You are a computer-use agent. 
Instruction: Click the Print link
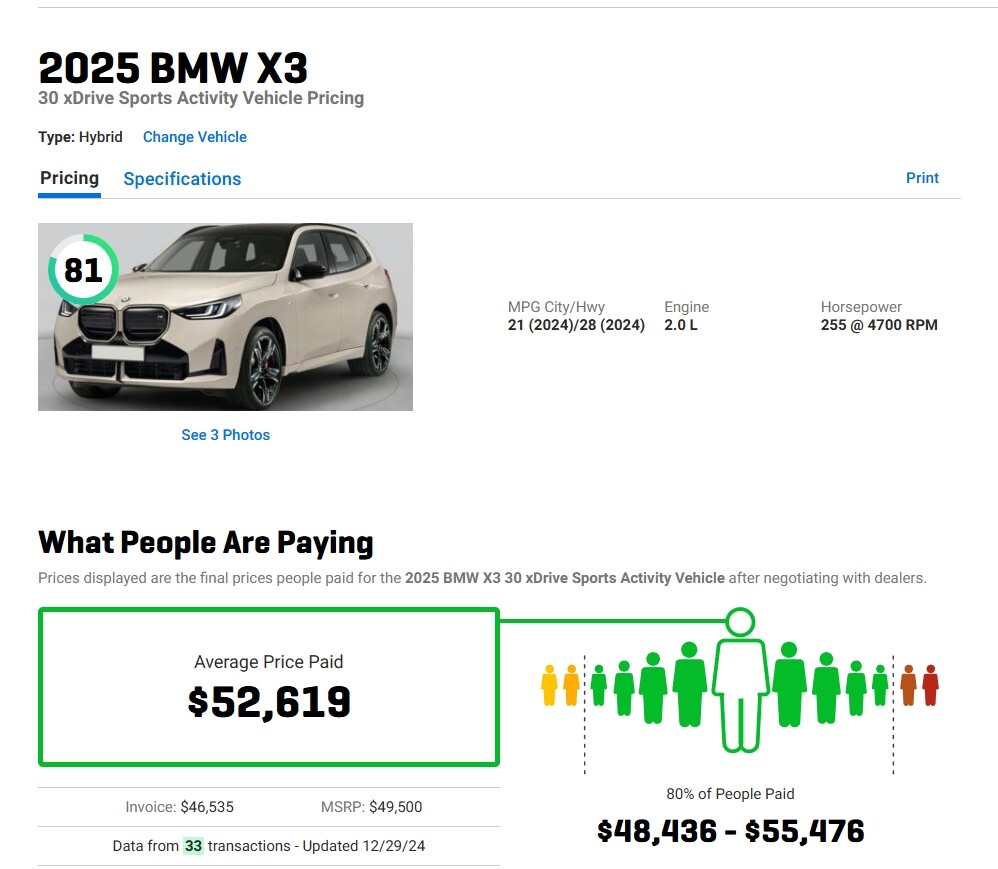(922, 178)
